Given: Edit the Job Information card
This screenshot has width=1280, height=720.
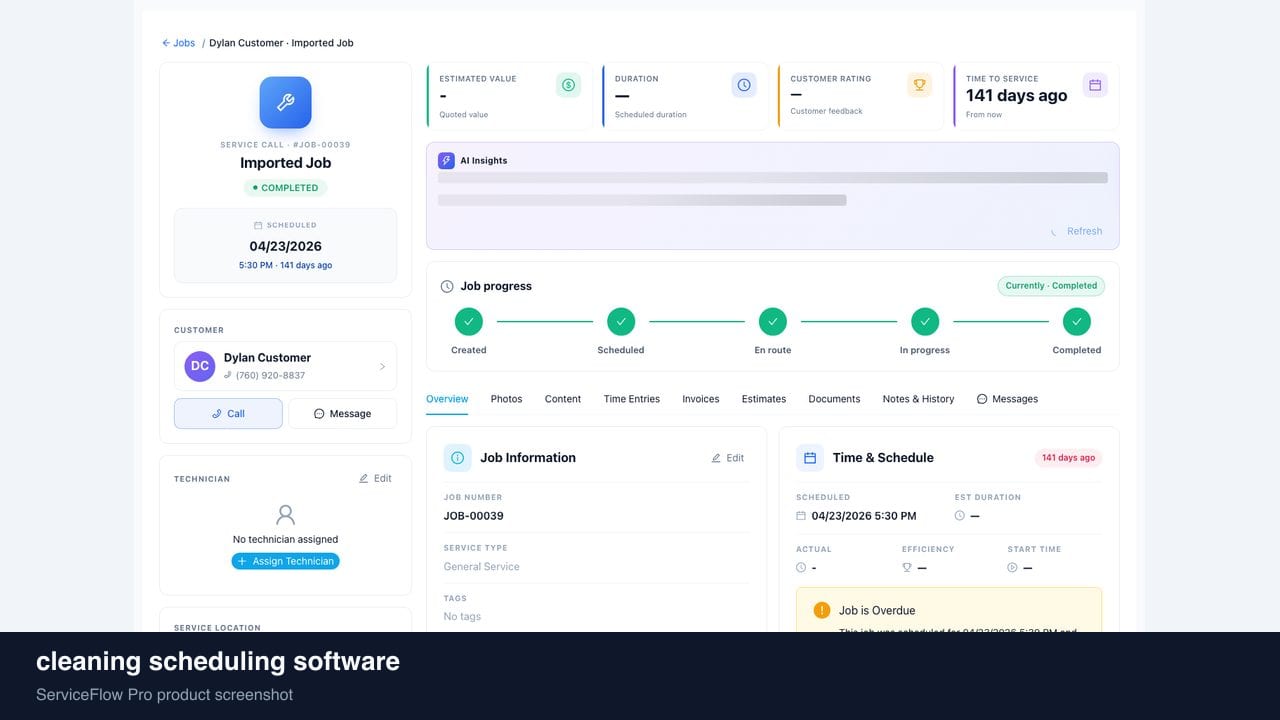Looking at the screenshot, I should 728,458.
